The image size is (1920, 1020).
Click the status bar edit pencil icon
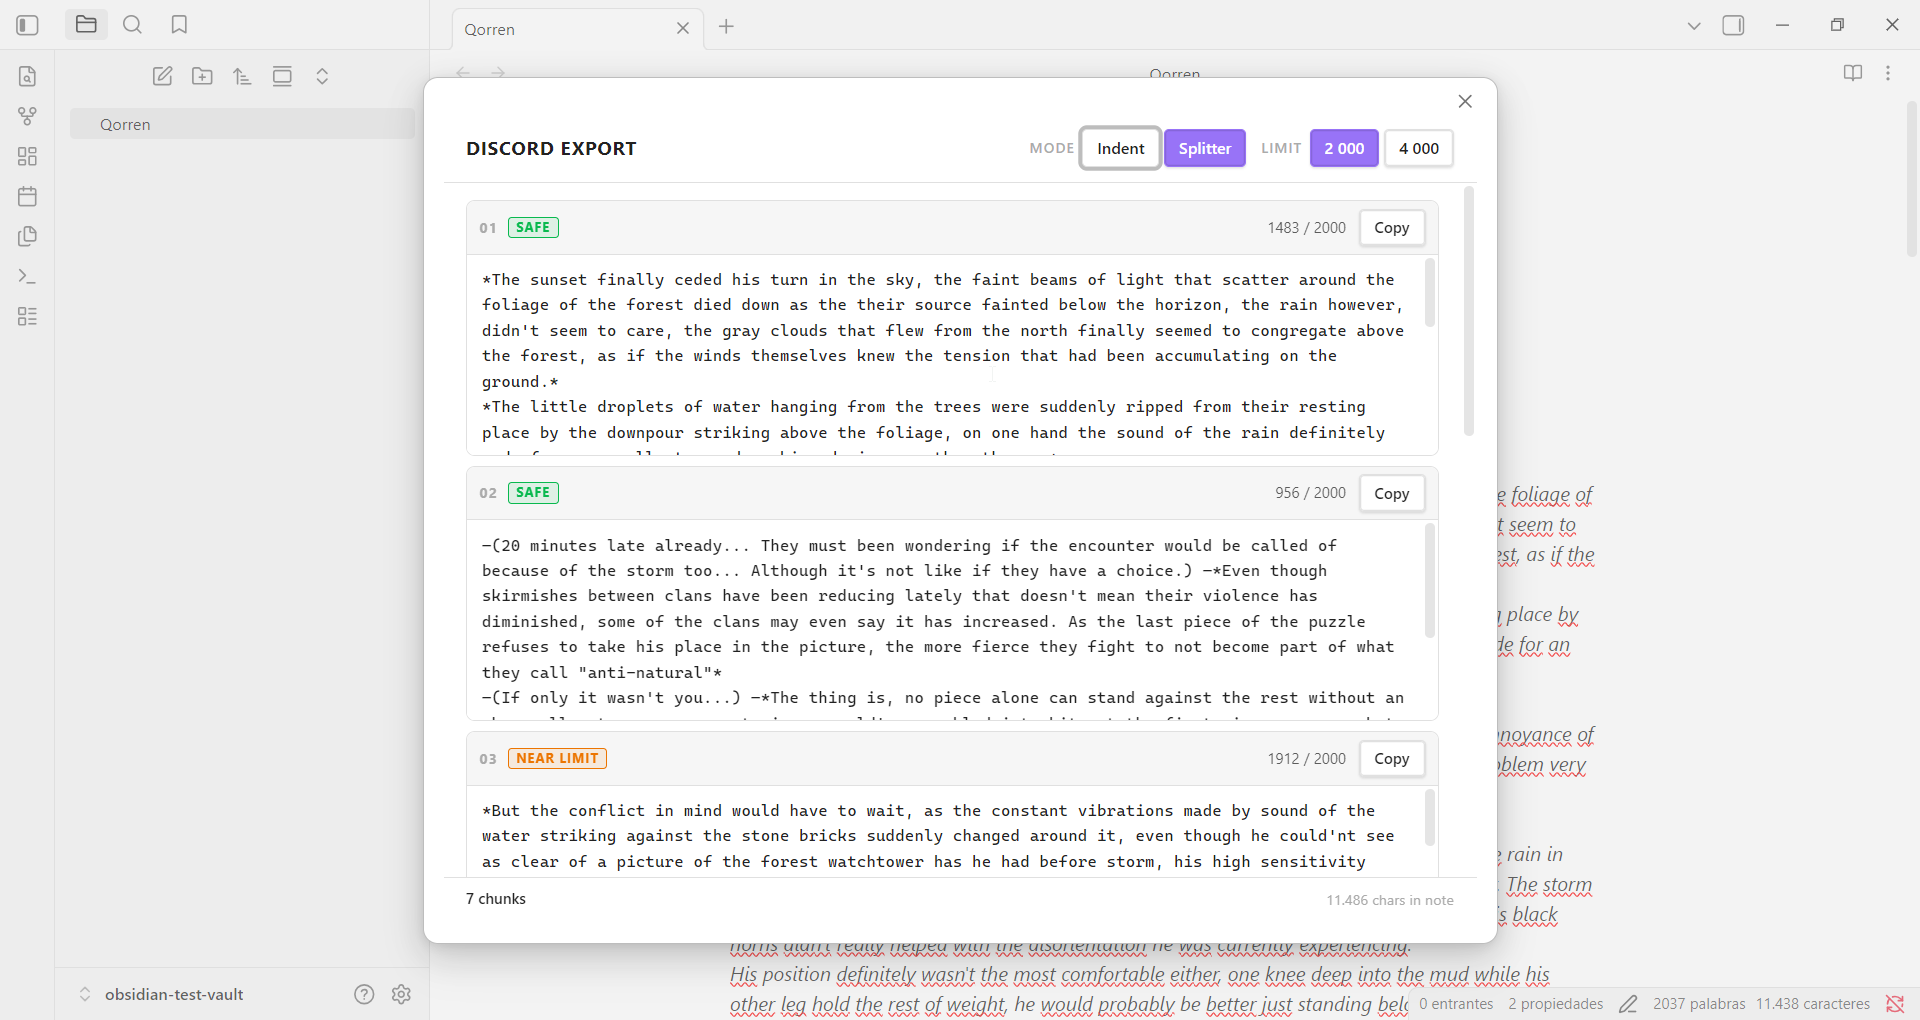point(1628,1004)
